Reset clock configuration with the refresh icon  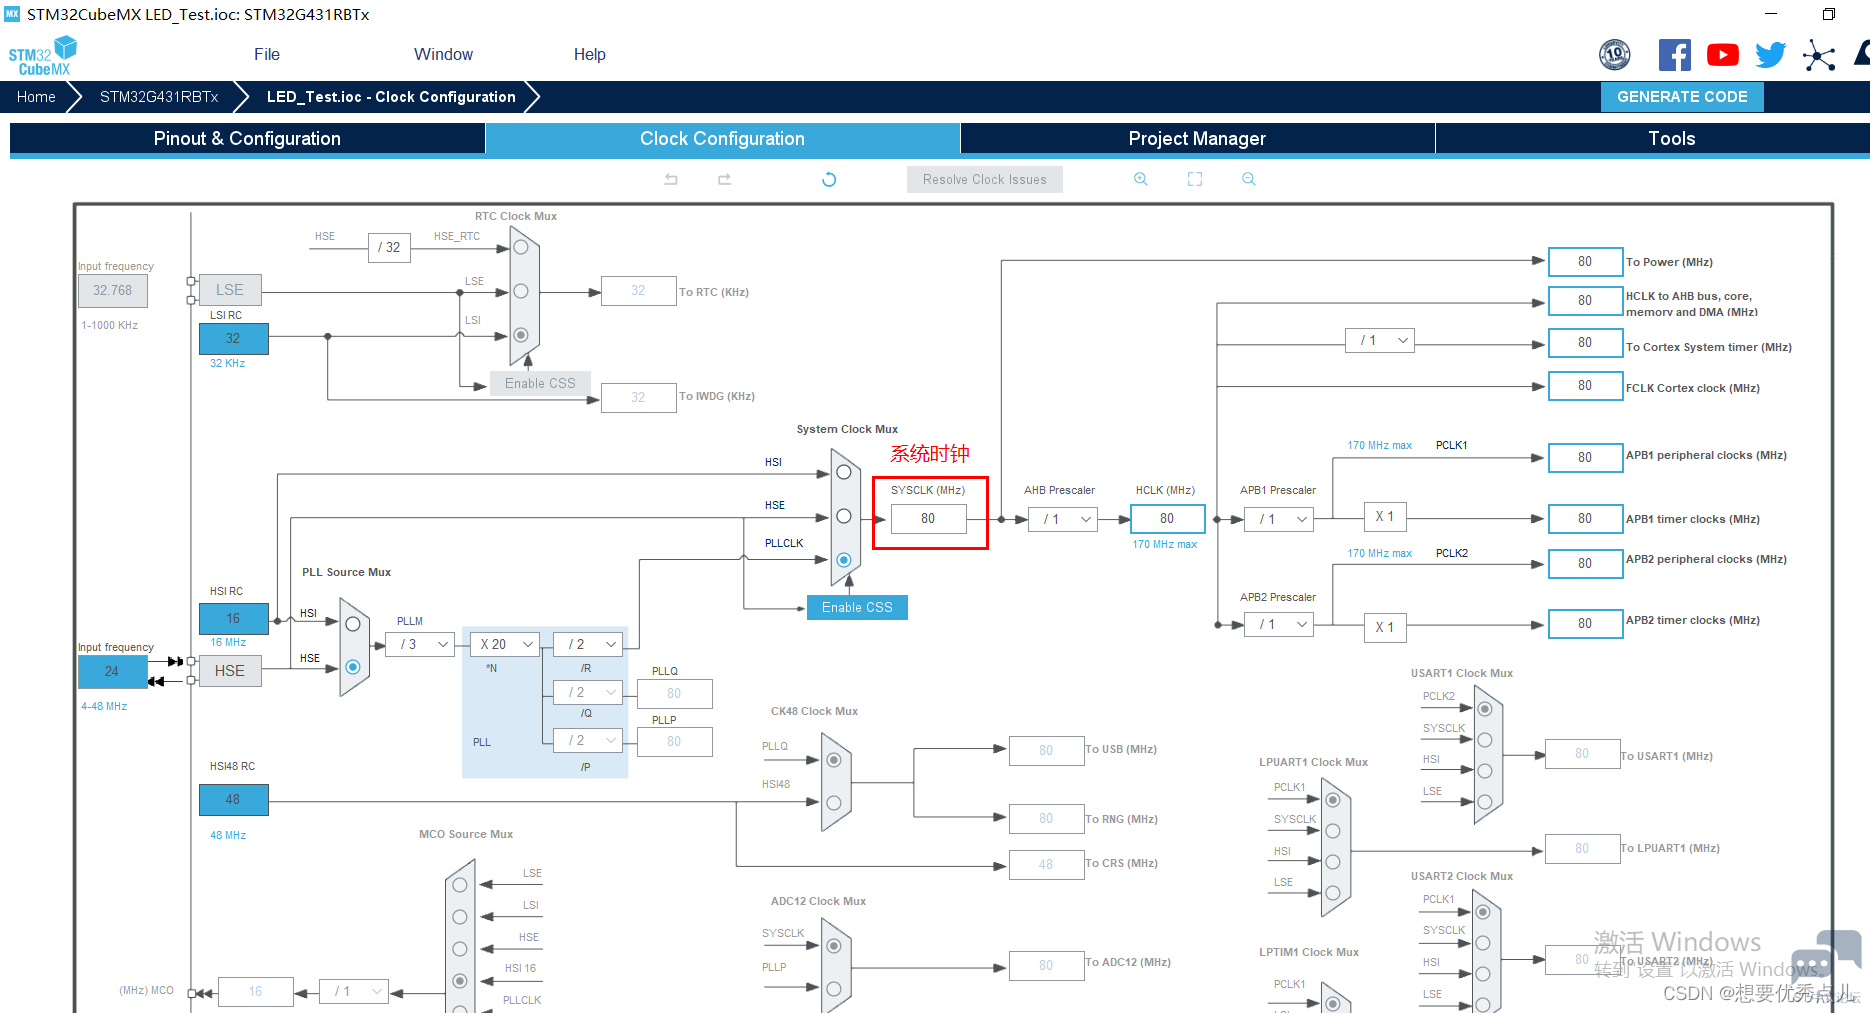[829, 179]
